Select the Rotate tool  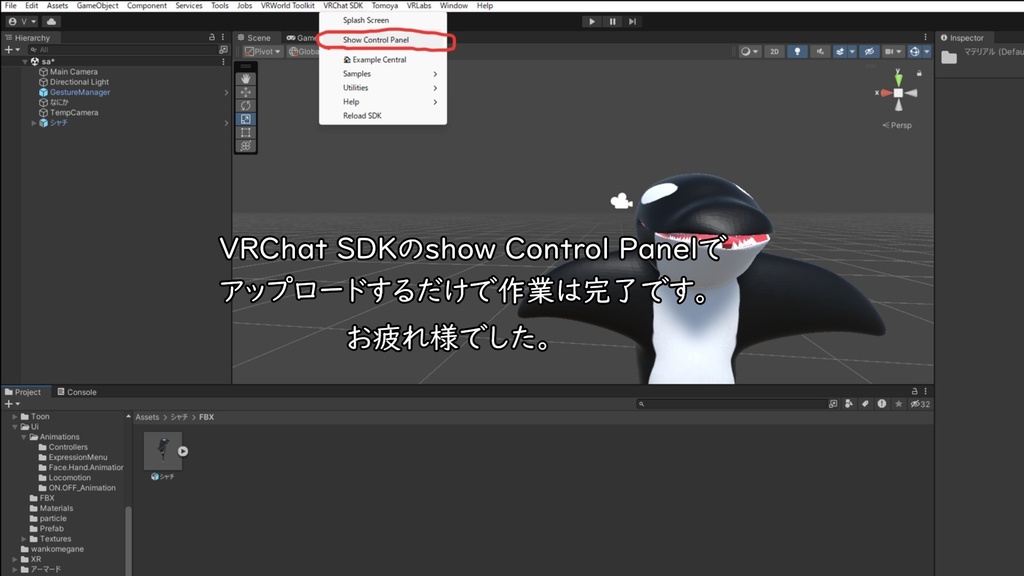pyautogui.click(x=245, y=104)
